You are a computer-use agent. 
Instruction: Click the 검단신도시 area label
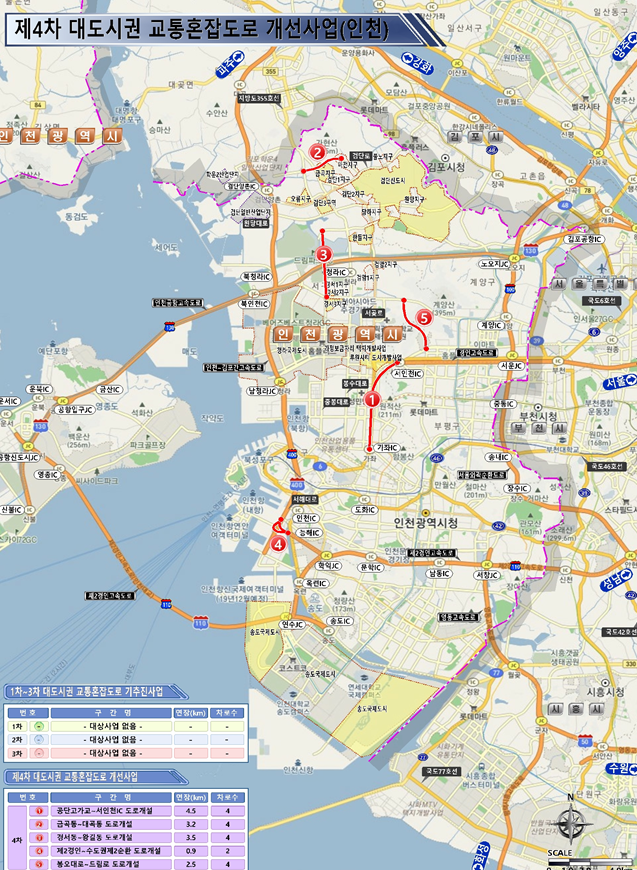(x=393, y=181)
